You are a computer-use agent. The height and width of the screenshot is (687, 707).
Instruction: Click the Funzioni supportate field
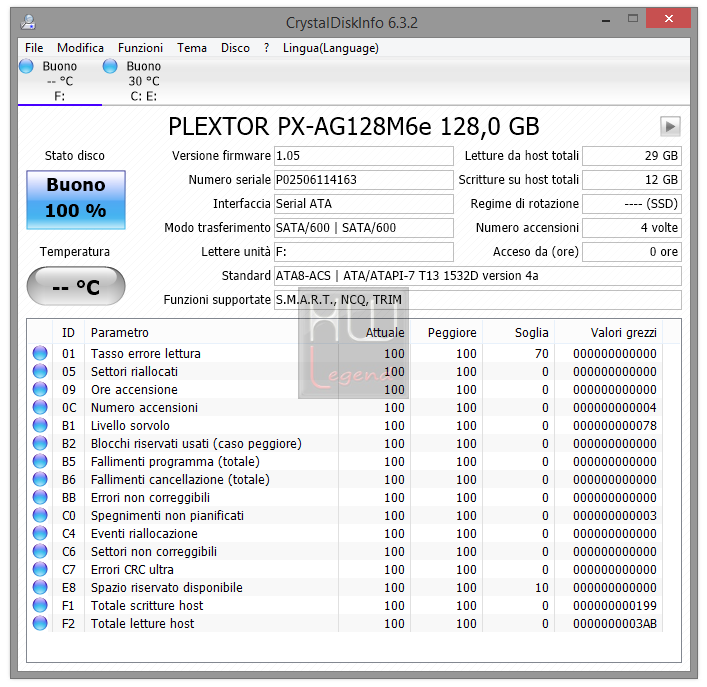pyautogui.click(x=477, y=300)
